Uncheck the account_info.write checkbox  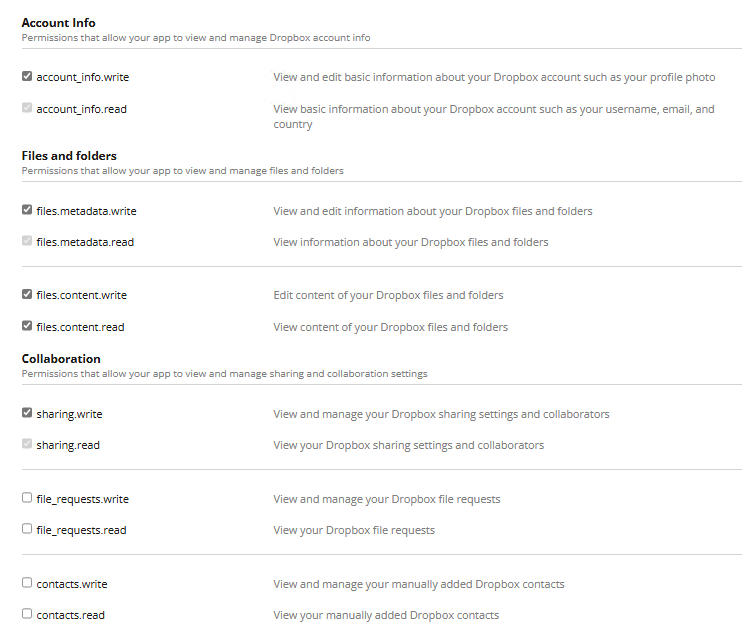[x=27, y=76]
